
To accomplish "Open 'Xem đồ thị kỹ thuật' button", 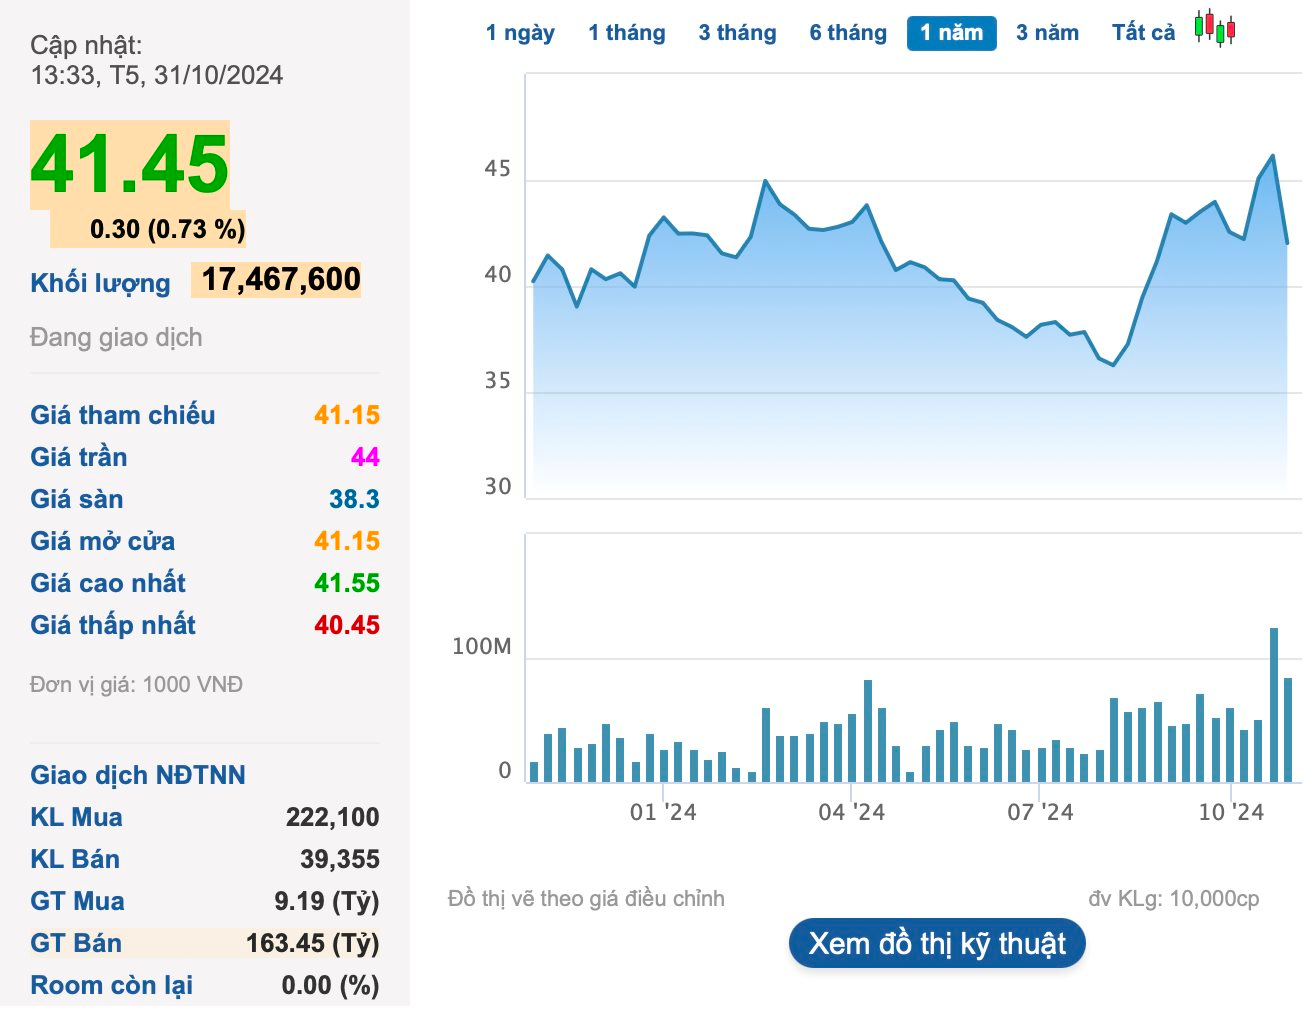I will point(937,944).
